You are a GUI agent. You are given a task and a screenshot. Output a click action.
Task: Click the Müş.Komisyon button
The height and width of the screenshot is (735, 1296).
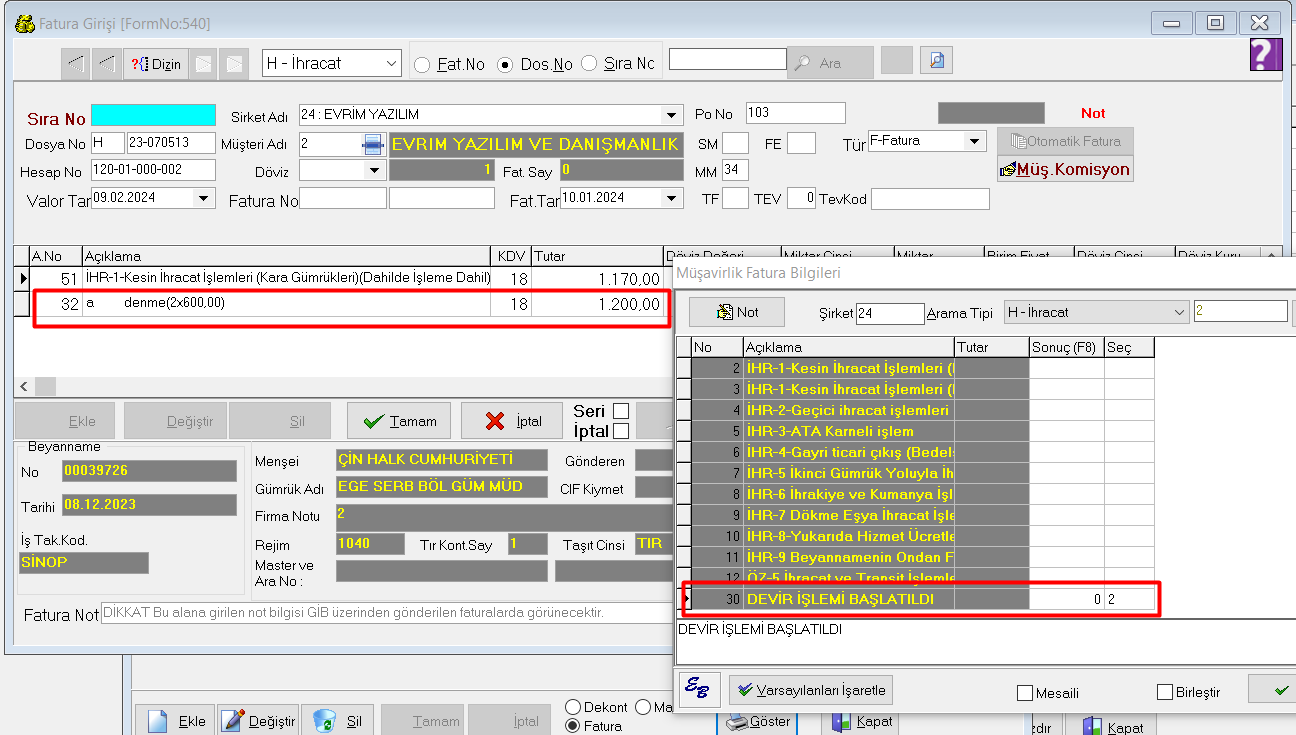1065,169
